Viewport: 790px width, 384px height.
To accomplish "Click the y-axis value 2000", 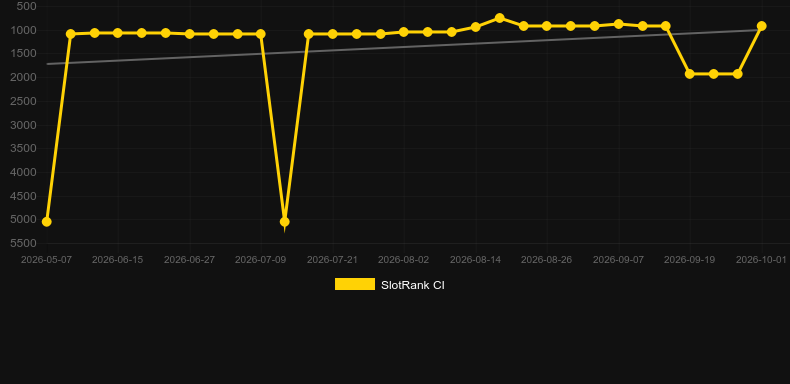I will tap(24, 77).
